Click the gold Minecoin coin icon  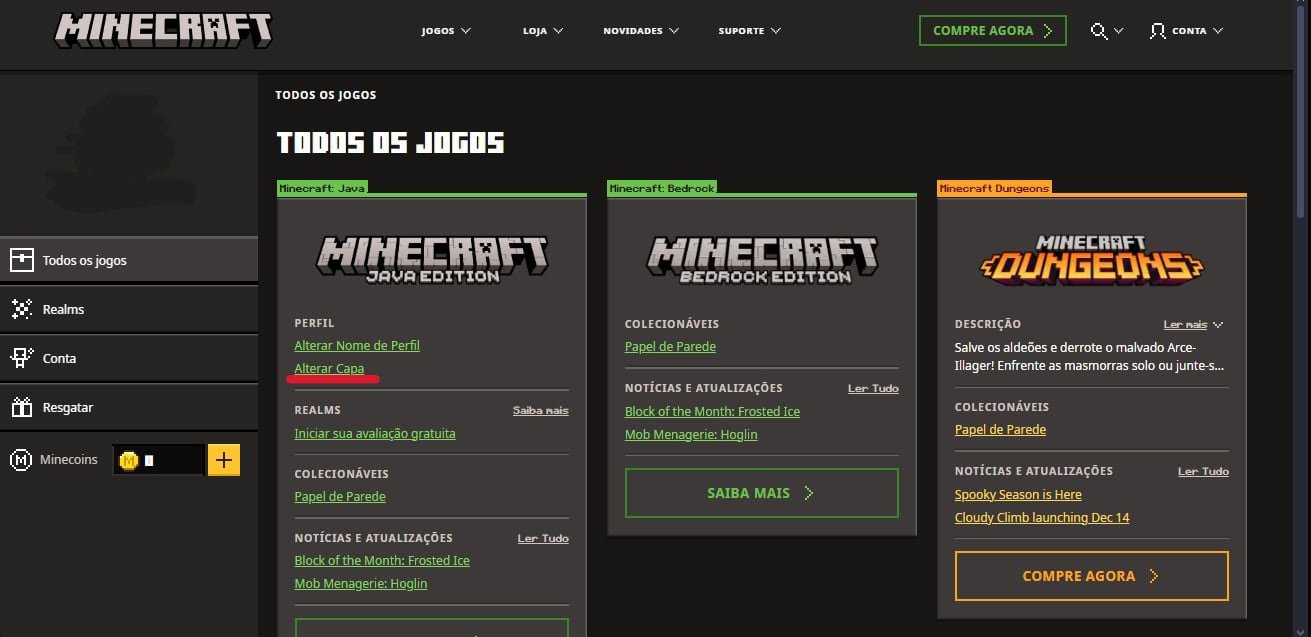tap(128, 461)
